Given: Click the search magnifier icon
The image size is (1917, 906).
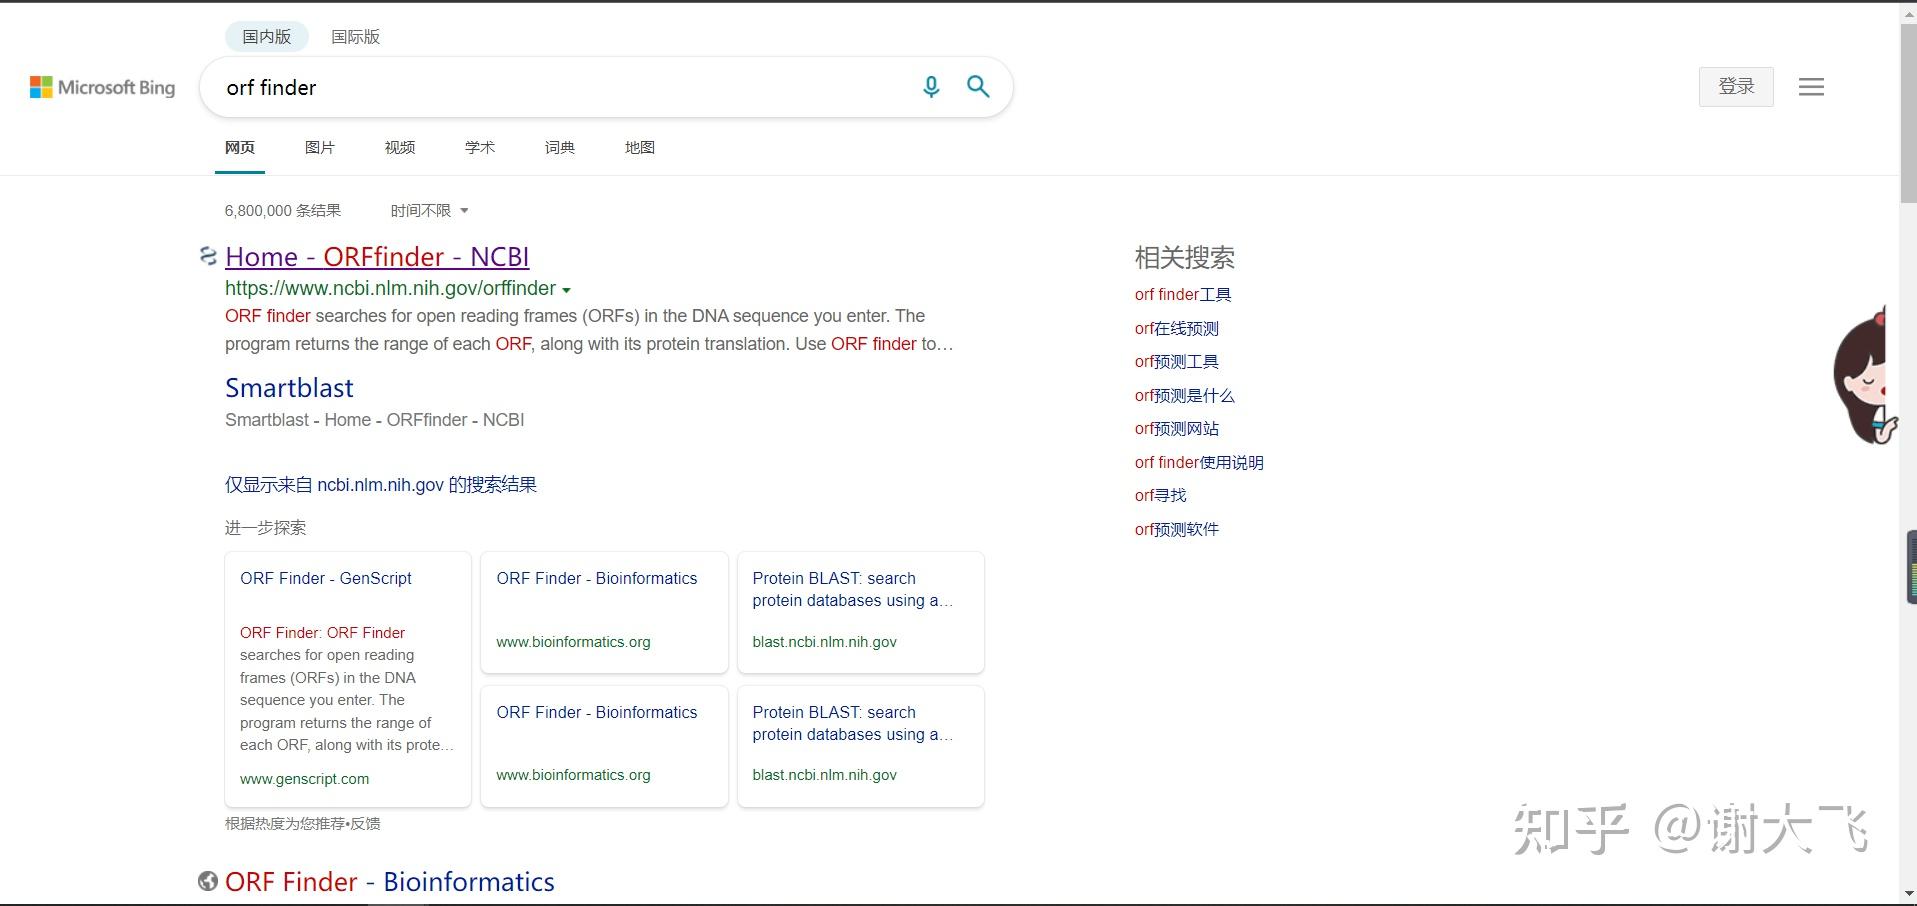Looking at the screenshot, I should point(978,87).
